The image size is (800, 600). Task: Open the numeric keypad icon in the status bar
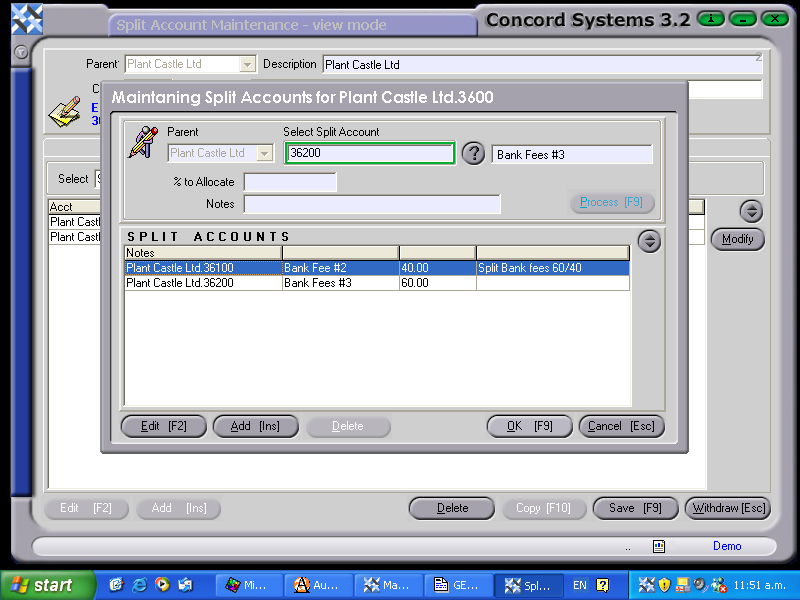coord(658,546)
